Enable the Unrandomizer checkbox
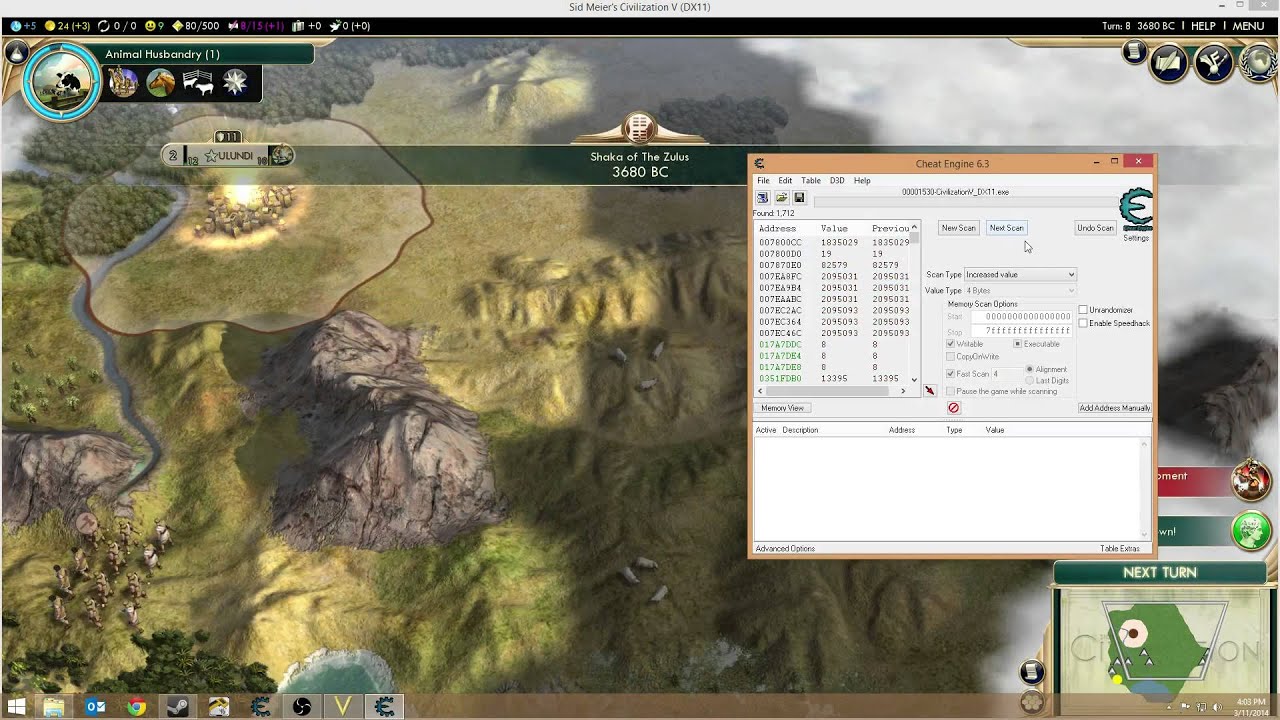 (1083, 310)
